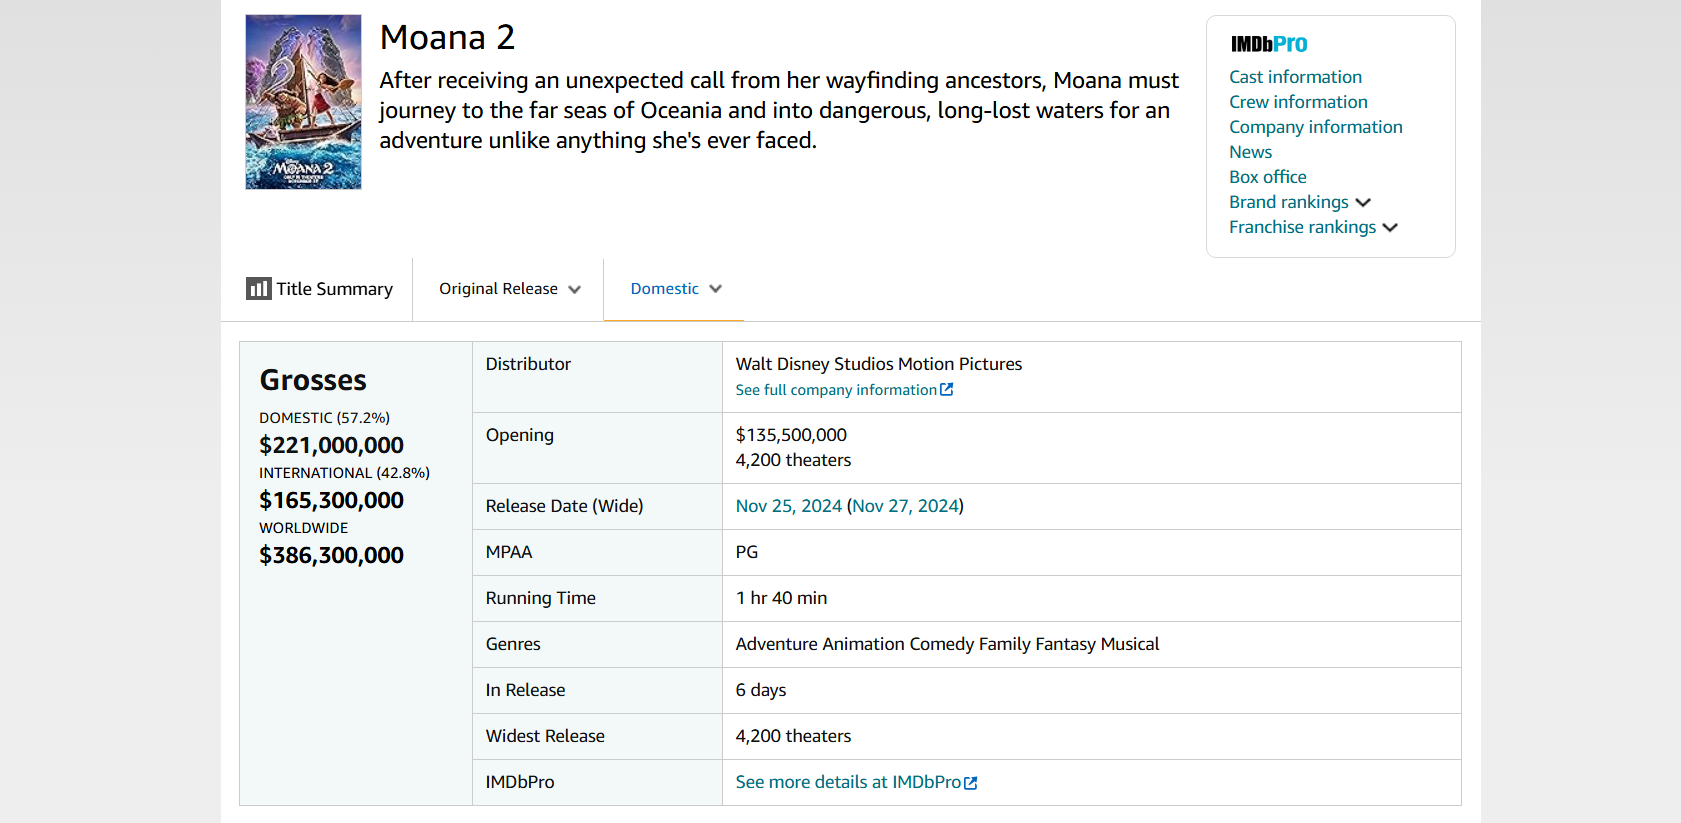Open the Original Release dropdown
This screenshot has height=823, width=1681.
[x=509, y=289]
